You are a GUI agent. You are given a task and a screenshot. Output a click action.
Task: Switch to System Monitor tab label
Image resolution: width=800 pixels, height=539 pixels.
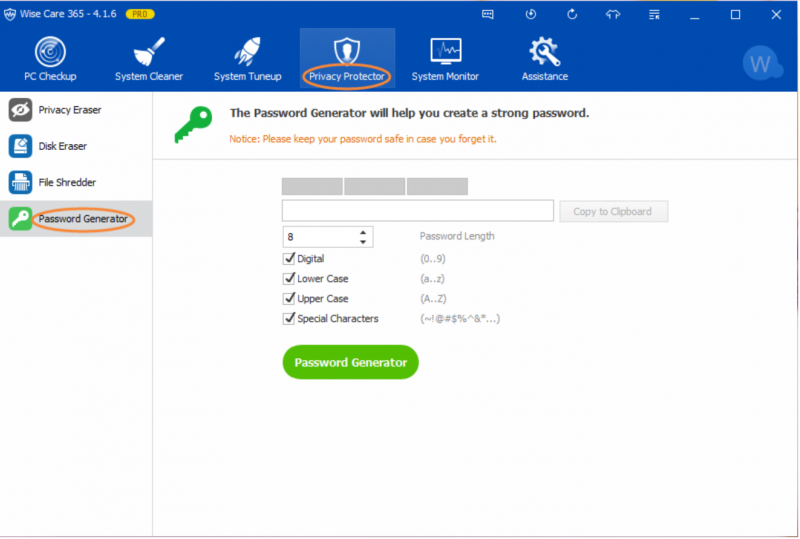pos(445,77)
